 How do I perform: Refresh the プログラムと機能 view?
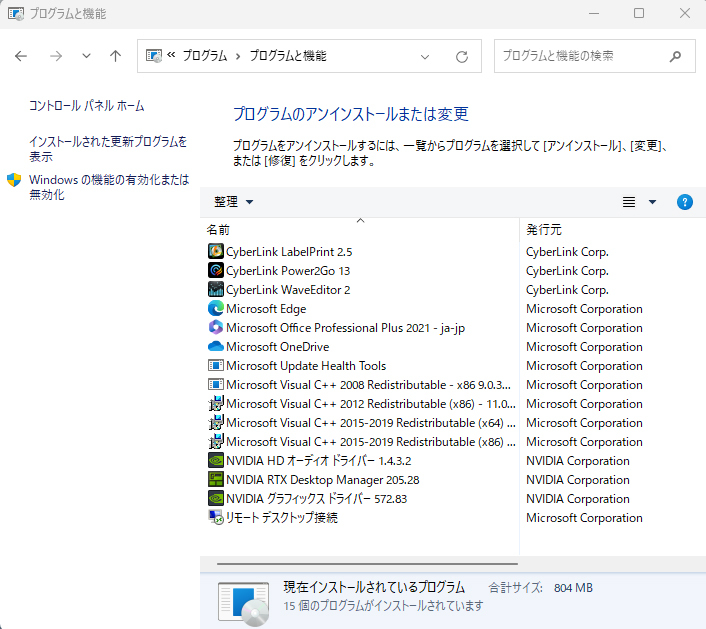pyautogui.click(x=462, y=57)
